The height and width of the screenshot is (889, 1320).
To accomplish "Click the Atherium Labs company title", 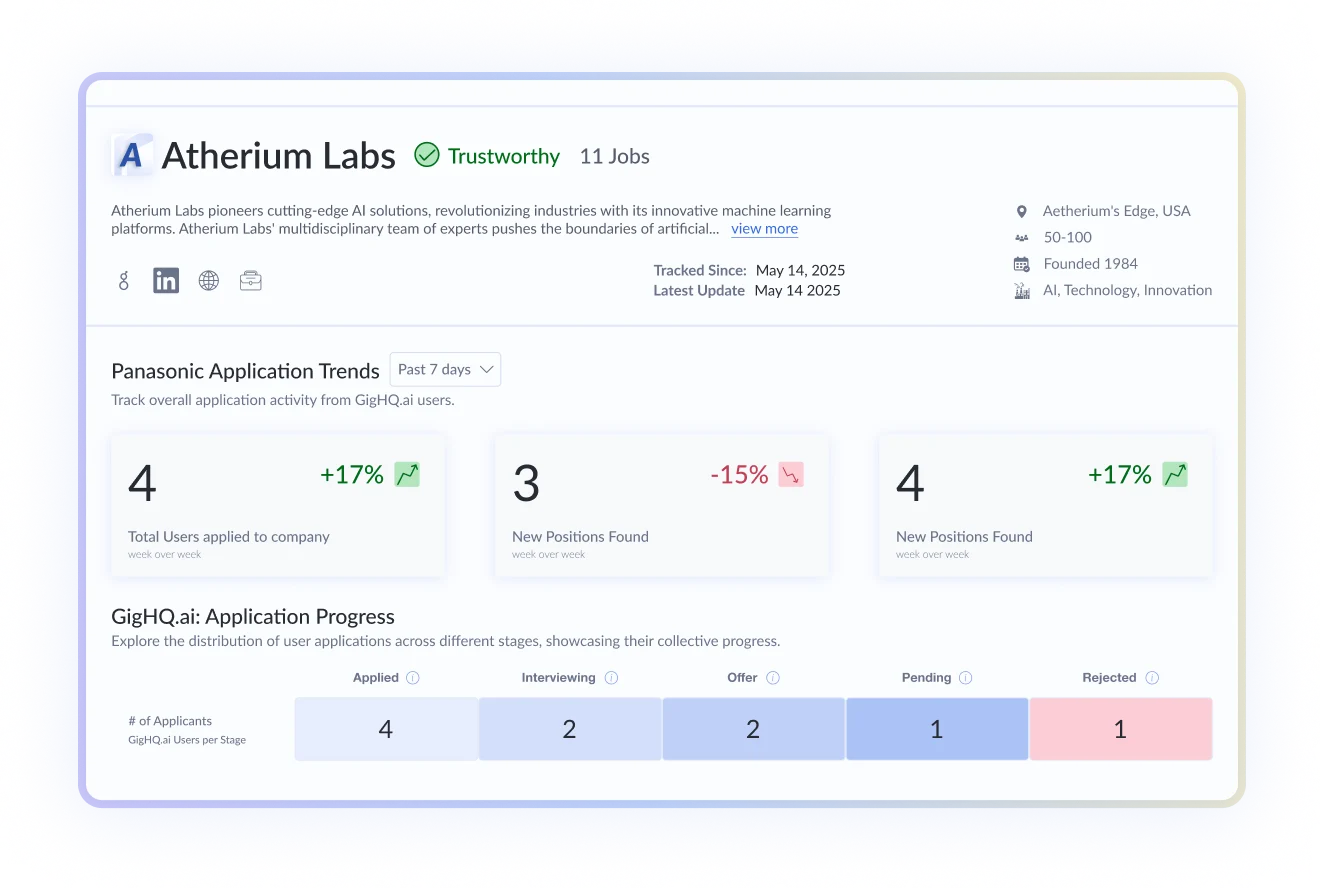I will pyautogui.click(x=279, y=156).
